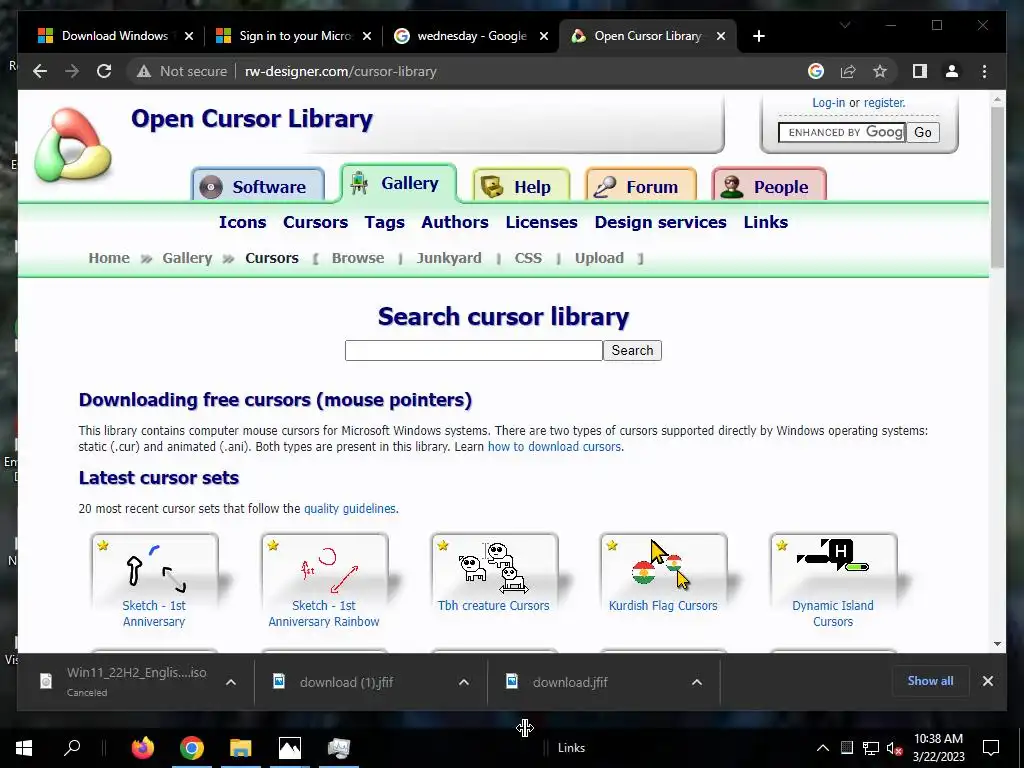Click the Log-in link
Viewport: 1024px width, 768px height.
pos(828,103)
